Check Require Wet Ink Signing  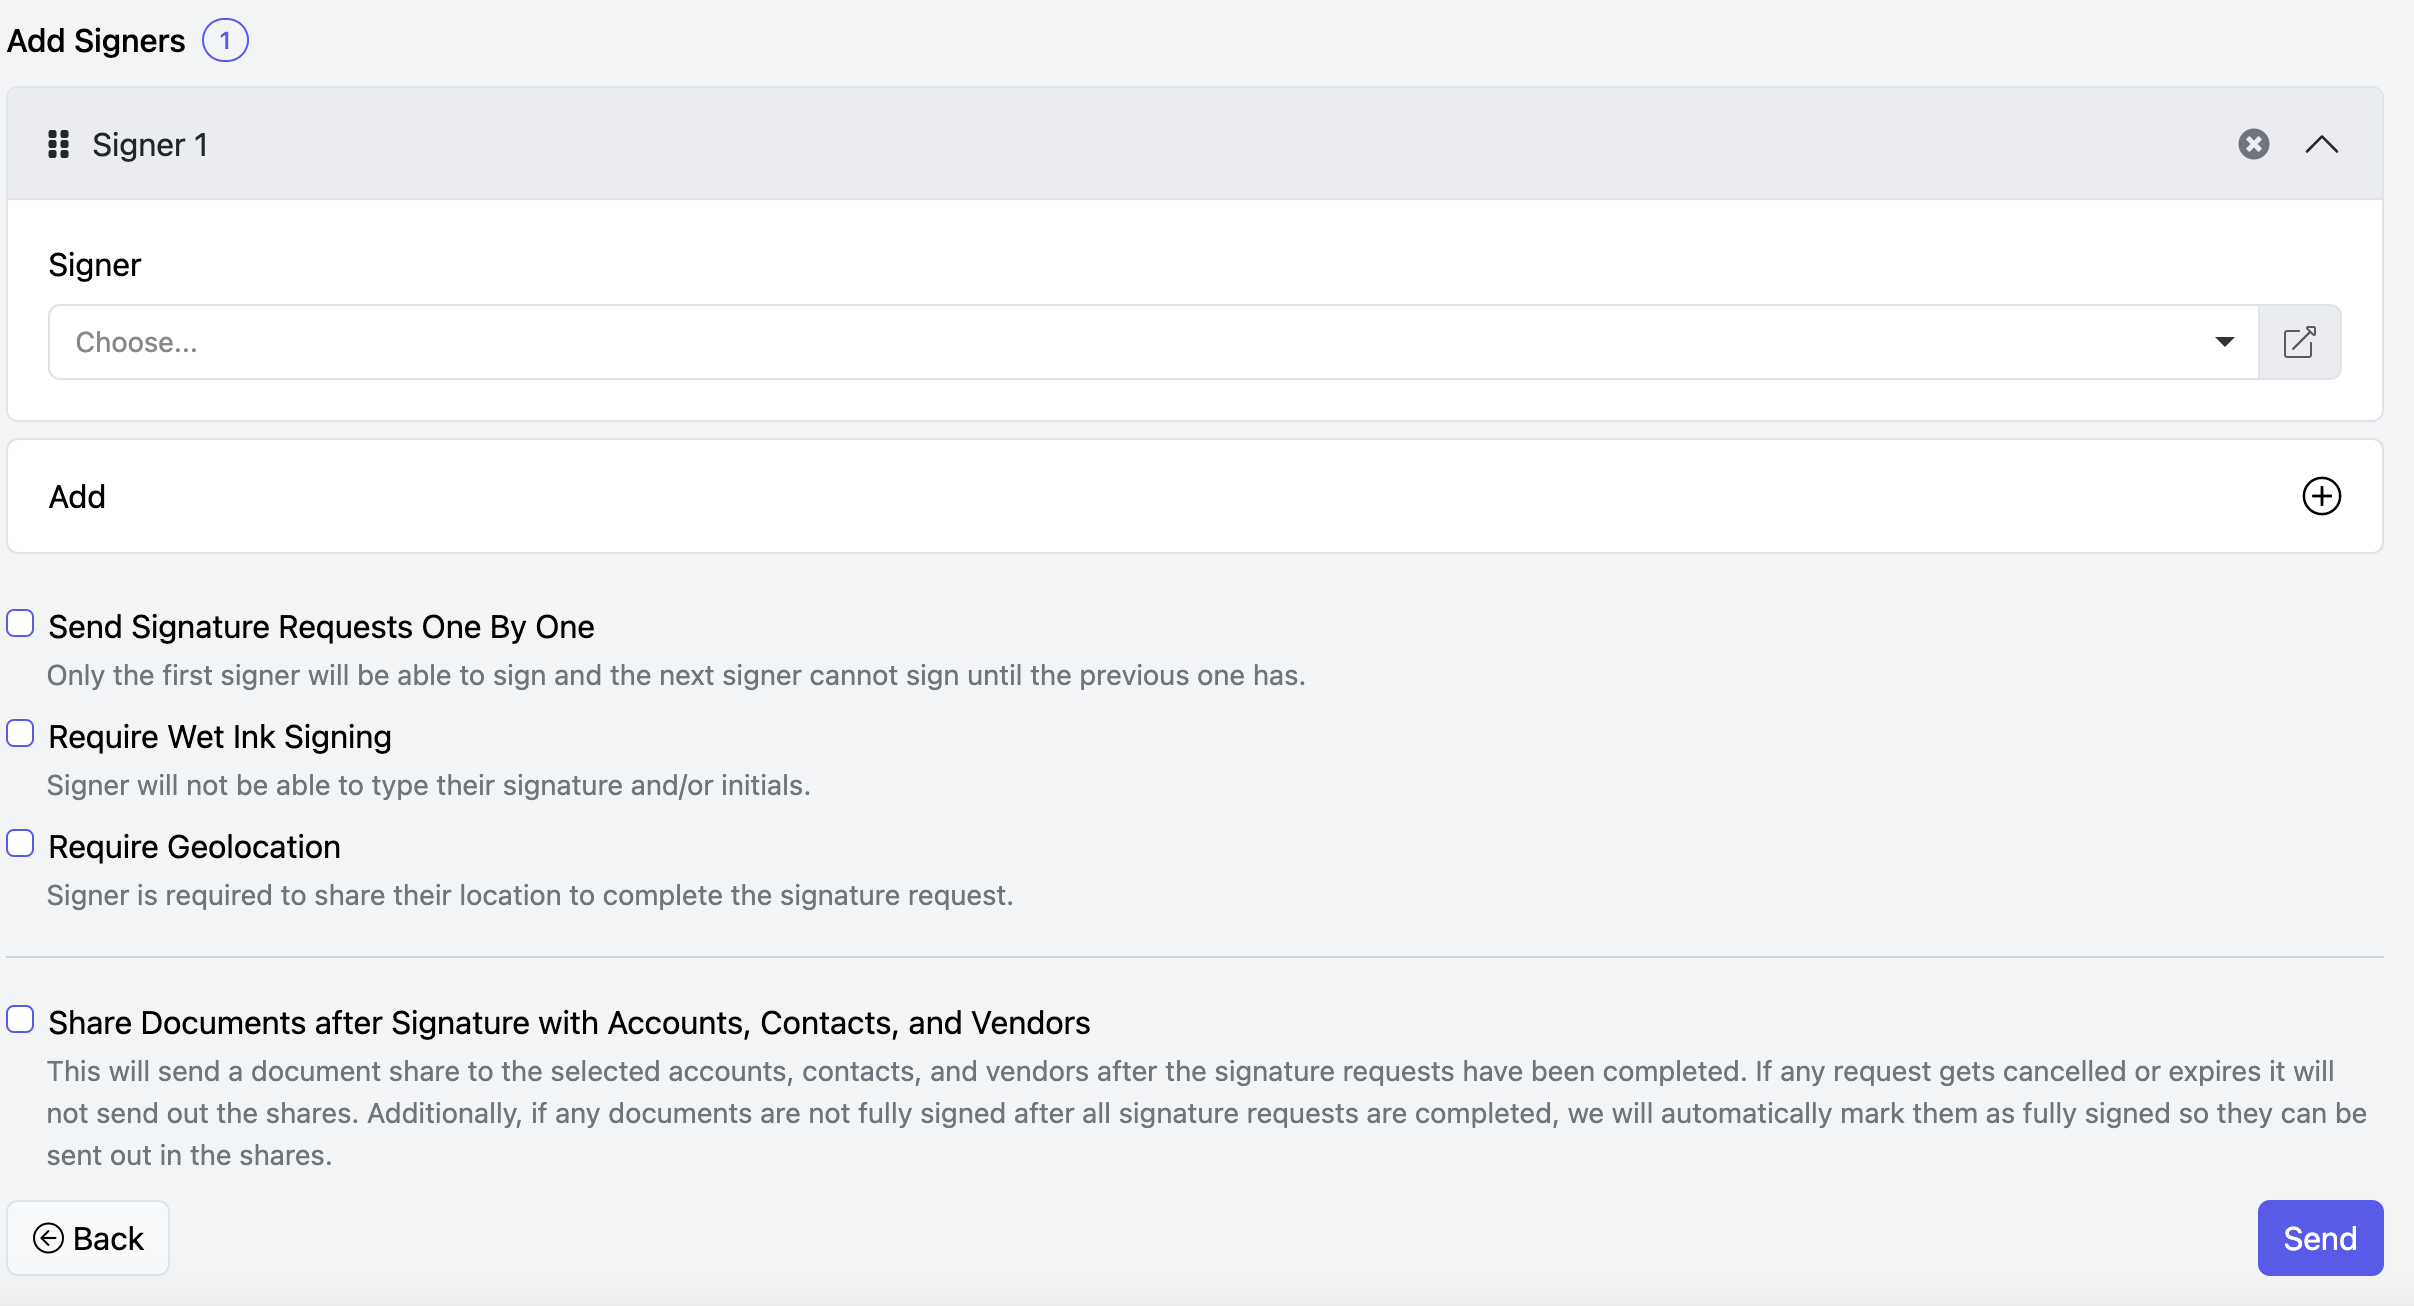pos(20,734)
